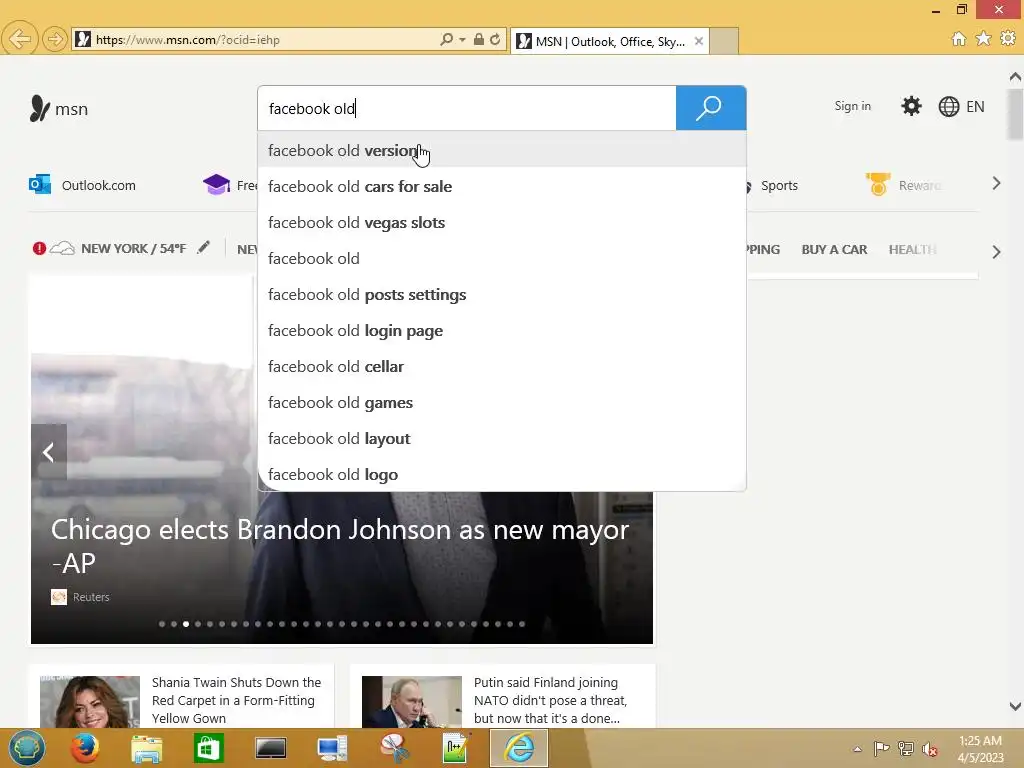This screenshot has height=768, width=1024.
Task: Open the Shania Twain article thumbnail
Action: click(90, 701)
